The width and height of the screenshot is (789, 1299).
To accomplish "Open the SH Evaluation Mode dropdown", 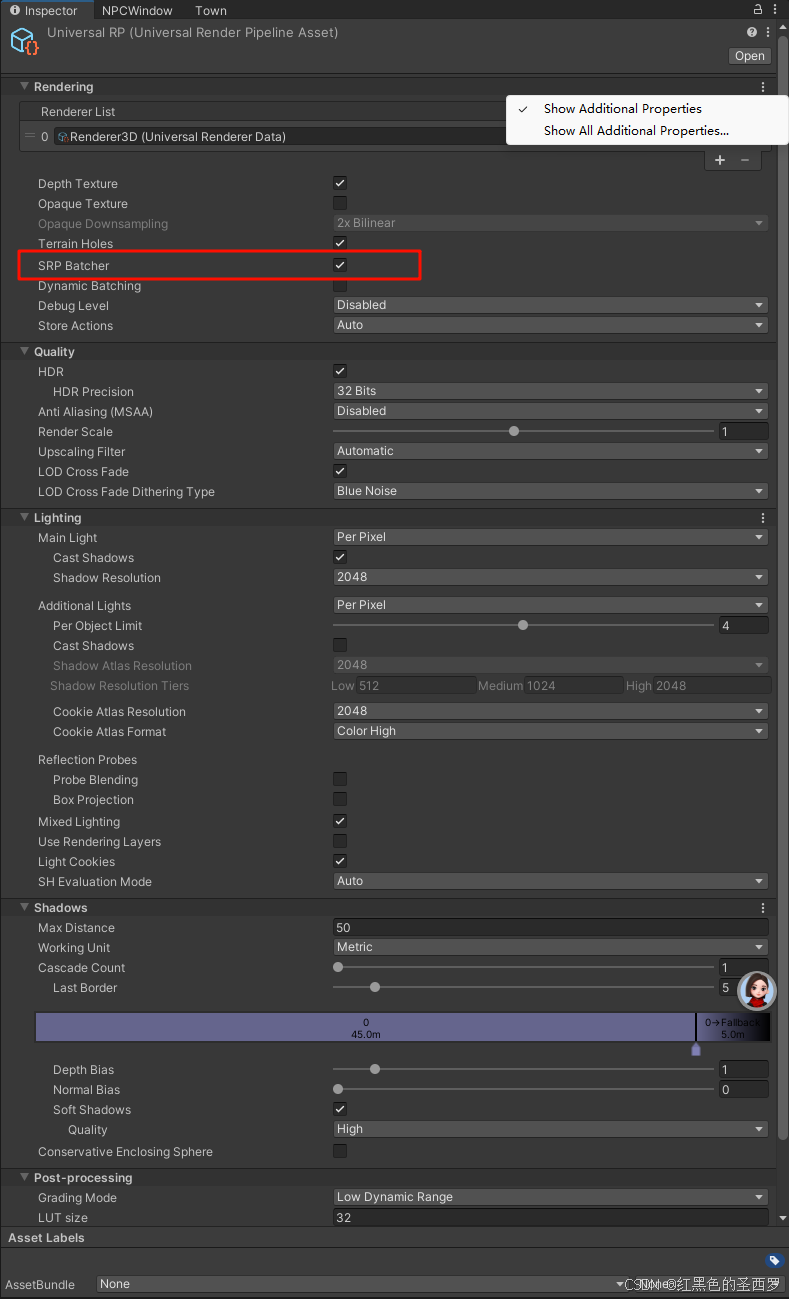I will (x=551, y=881).
